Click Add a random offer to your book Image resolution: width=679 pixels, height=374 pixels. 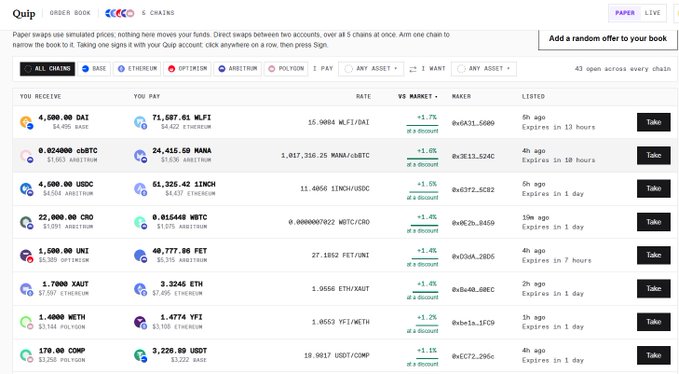[608, 39]
